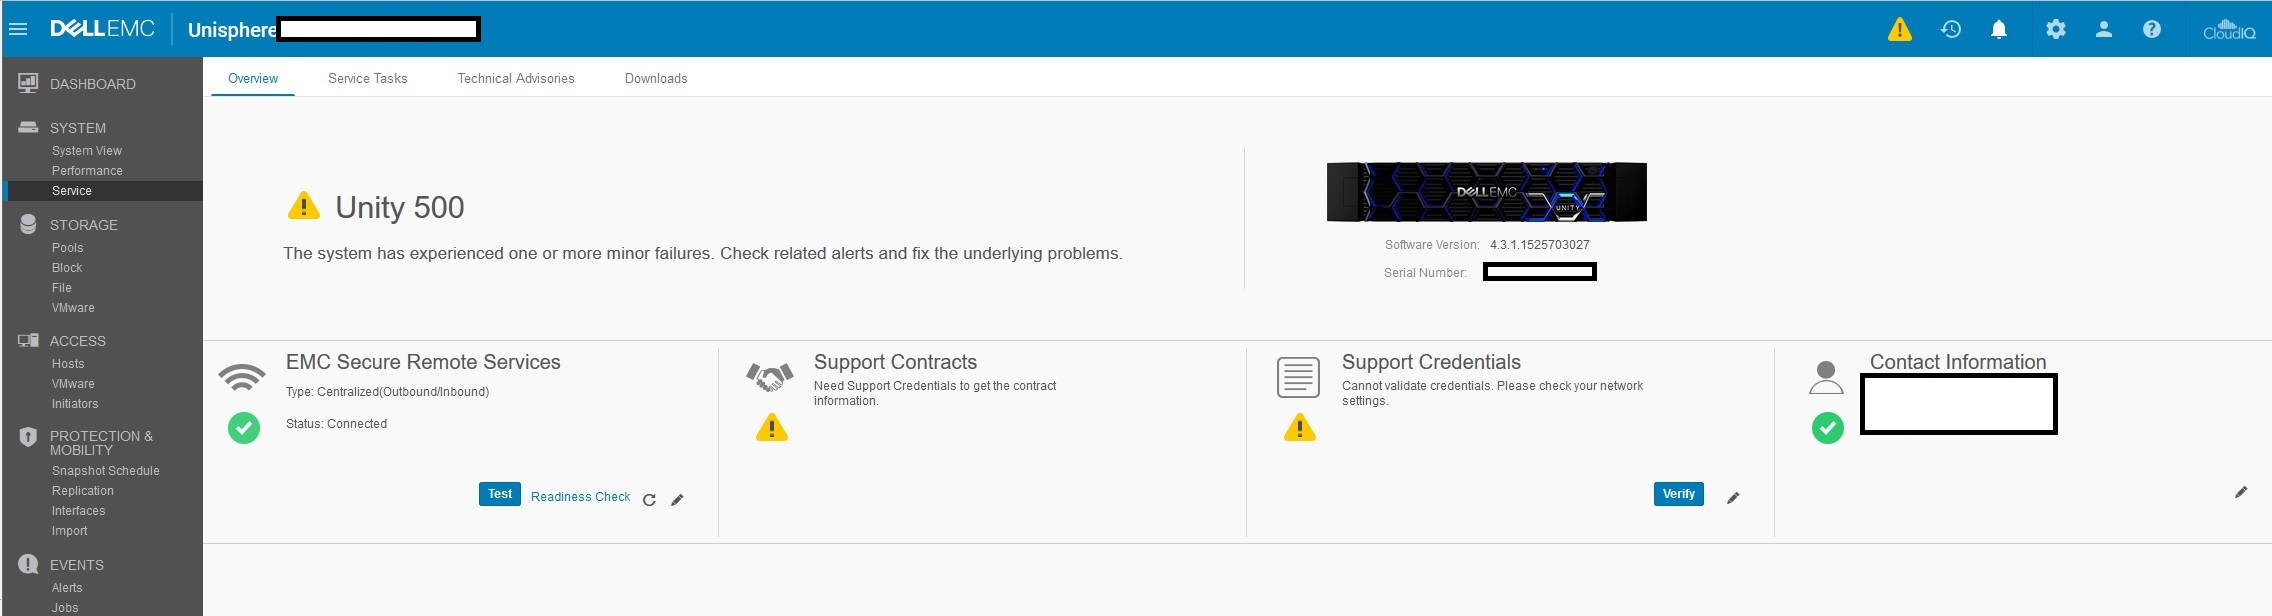Screen dimensions: 2272x616
Task: Click the Support Contracts warning status icon
Action: pyautogui.click(x=771, y=428)
